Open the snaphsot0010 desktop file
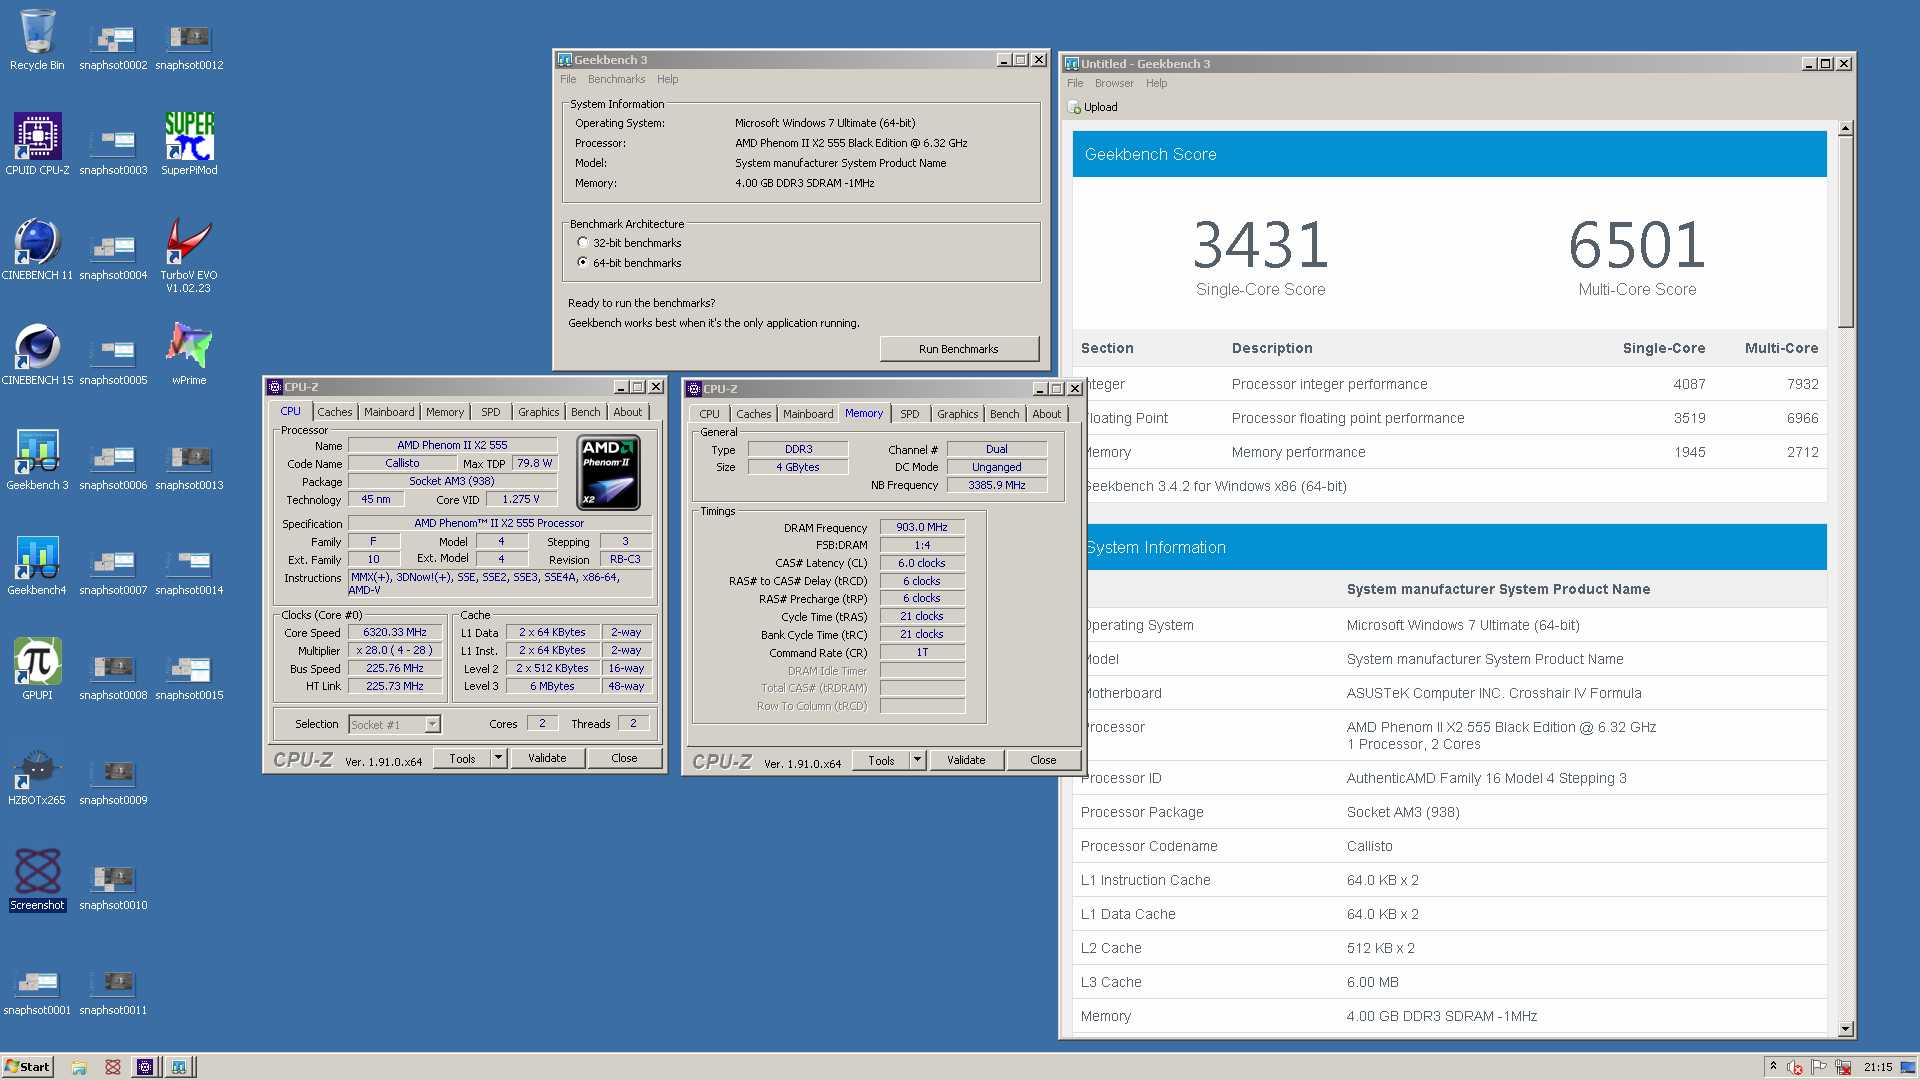 [x=113, y=888]
